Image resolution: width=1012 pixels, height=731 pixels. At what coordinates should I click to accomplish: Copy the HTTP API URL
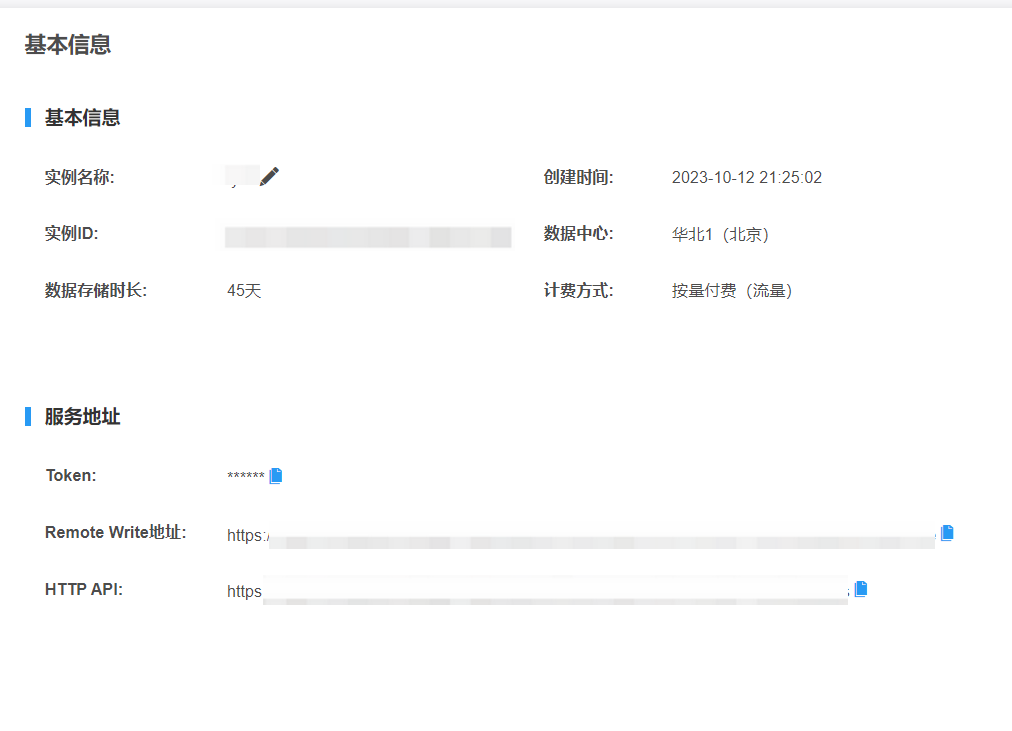[860, 589]
